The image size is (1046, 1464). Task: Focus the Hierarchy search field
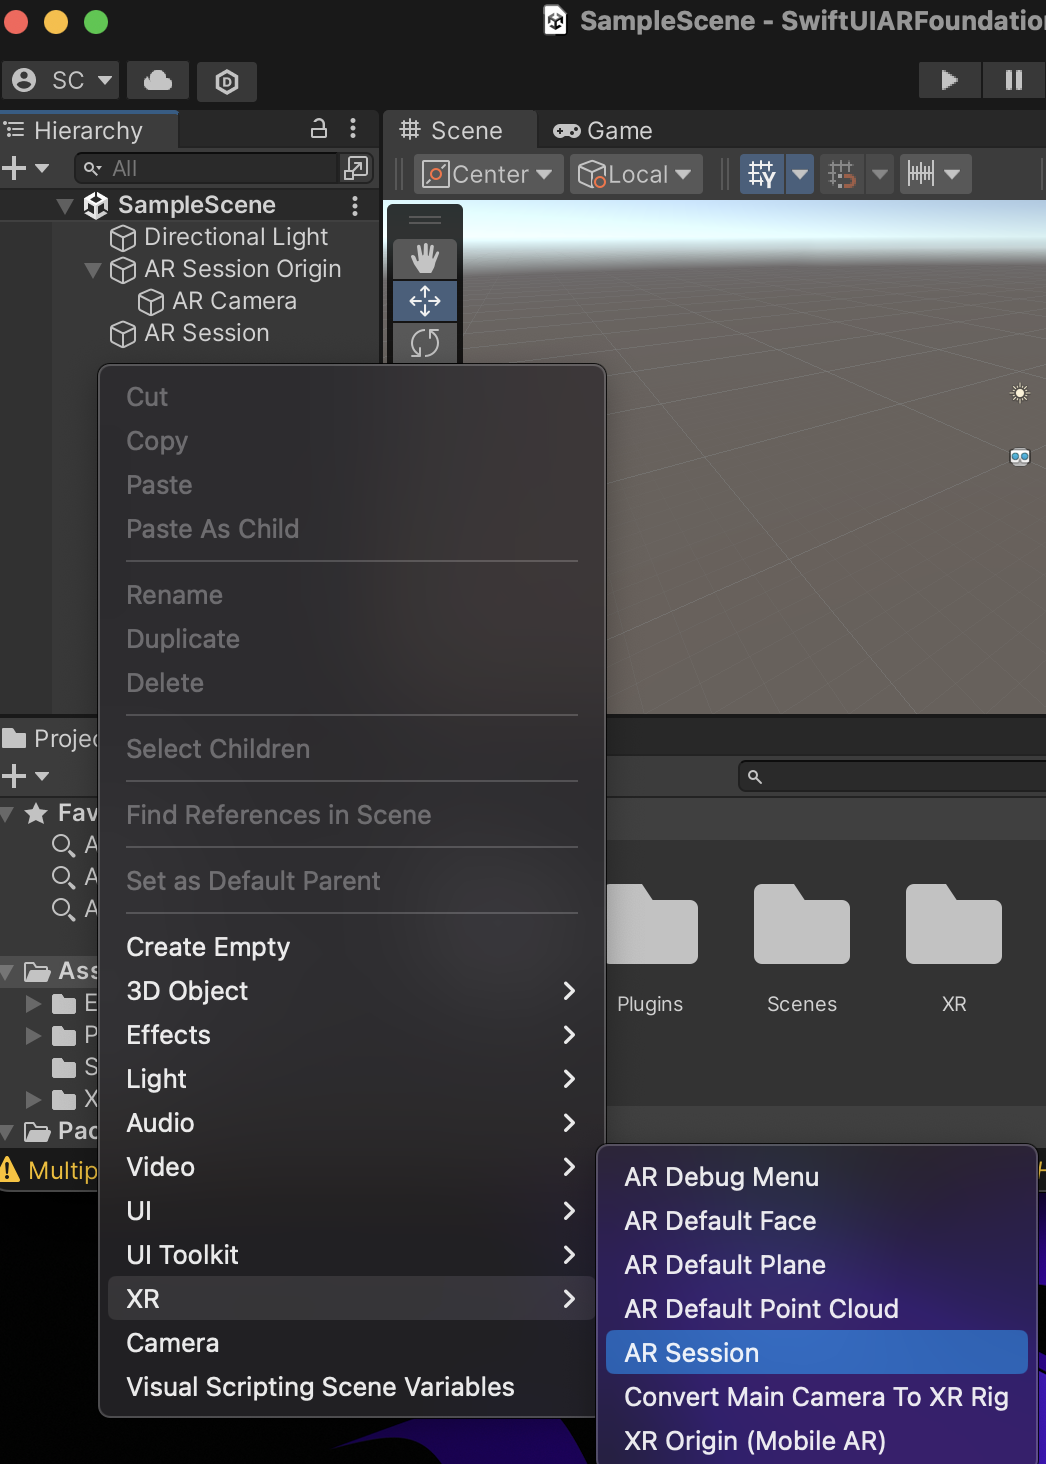[x=208, y=168]
